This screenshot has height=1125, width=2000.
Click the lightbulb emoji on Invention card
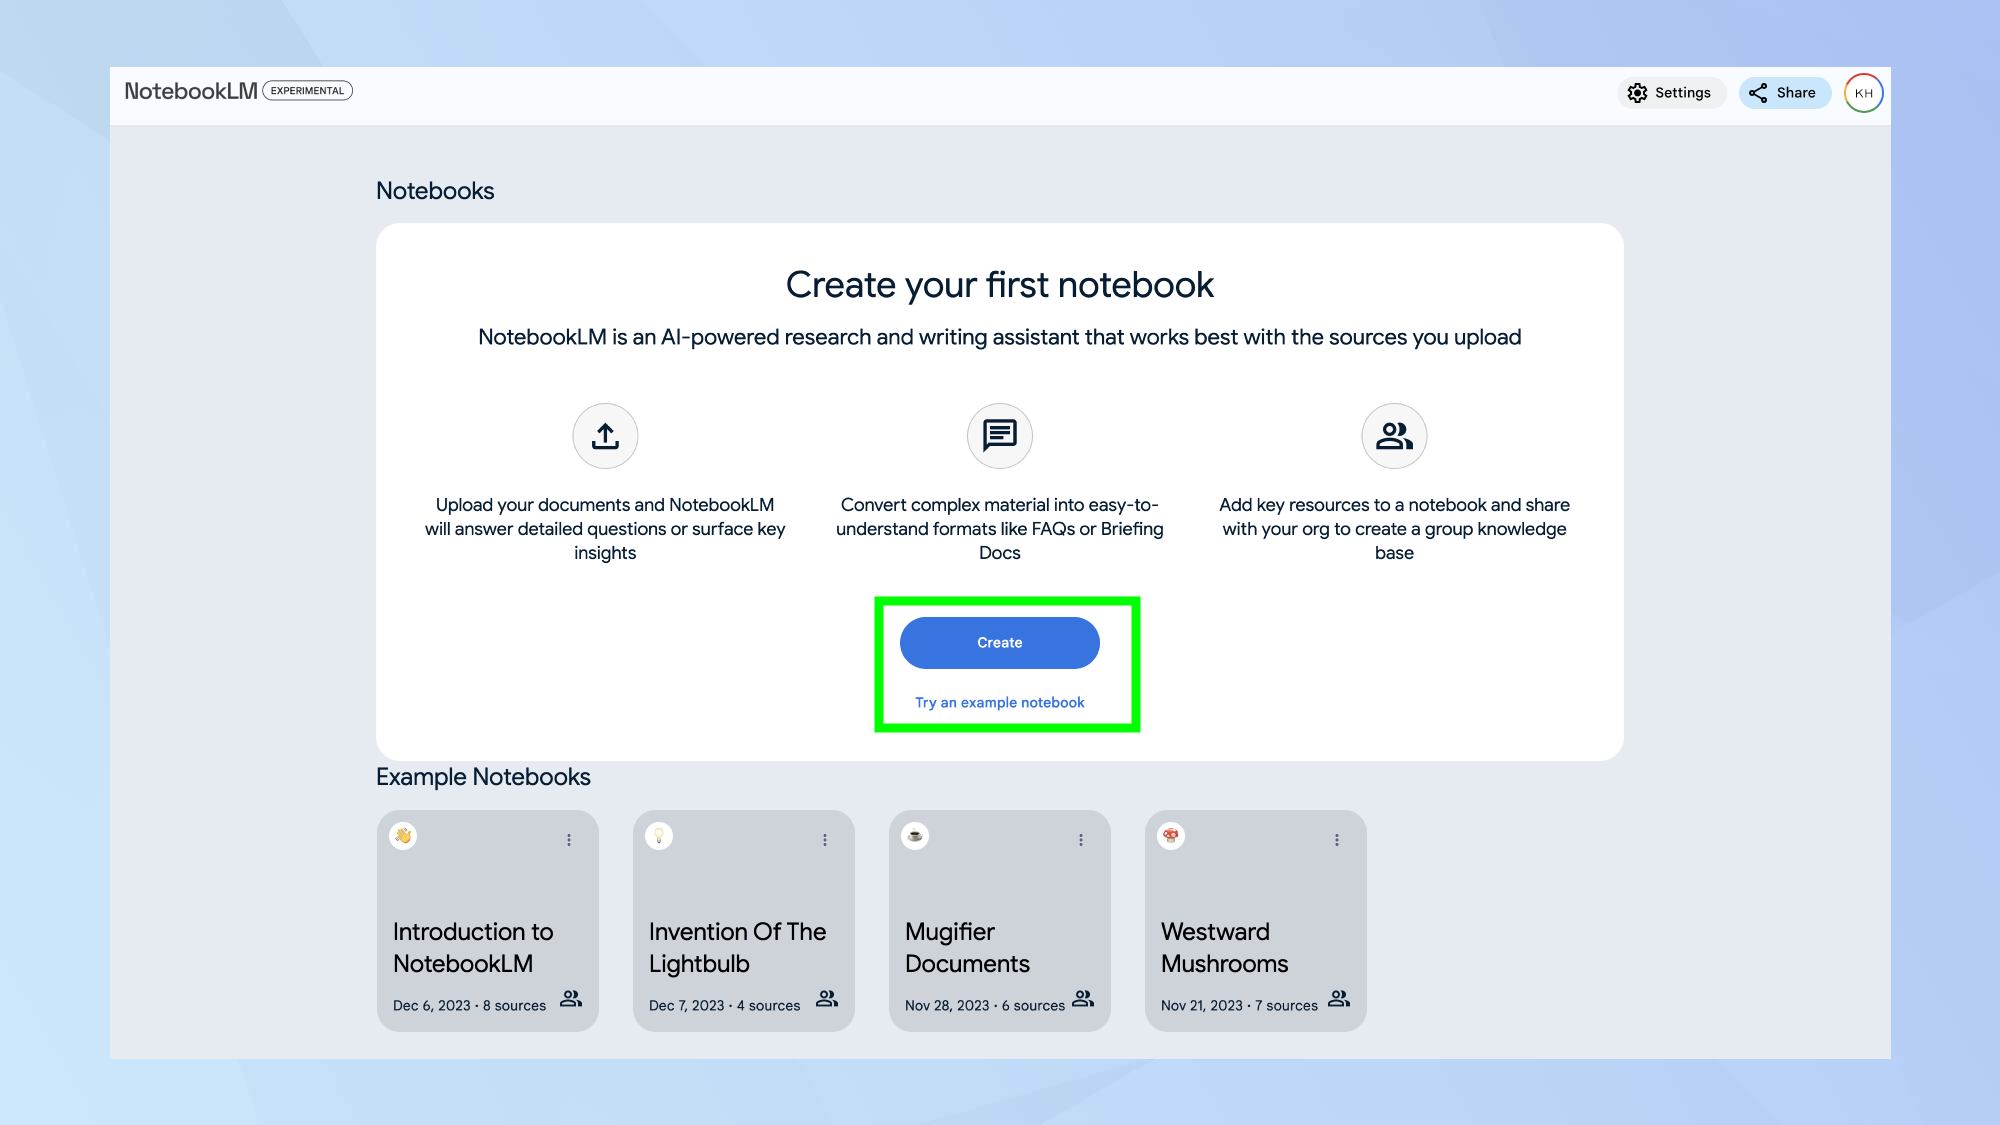pos(659,836)
